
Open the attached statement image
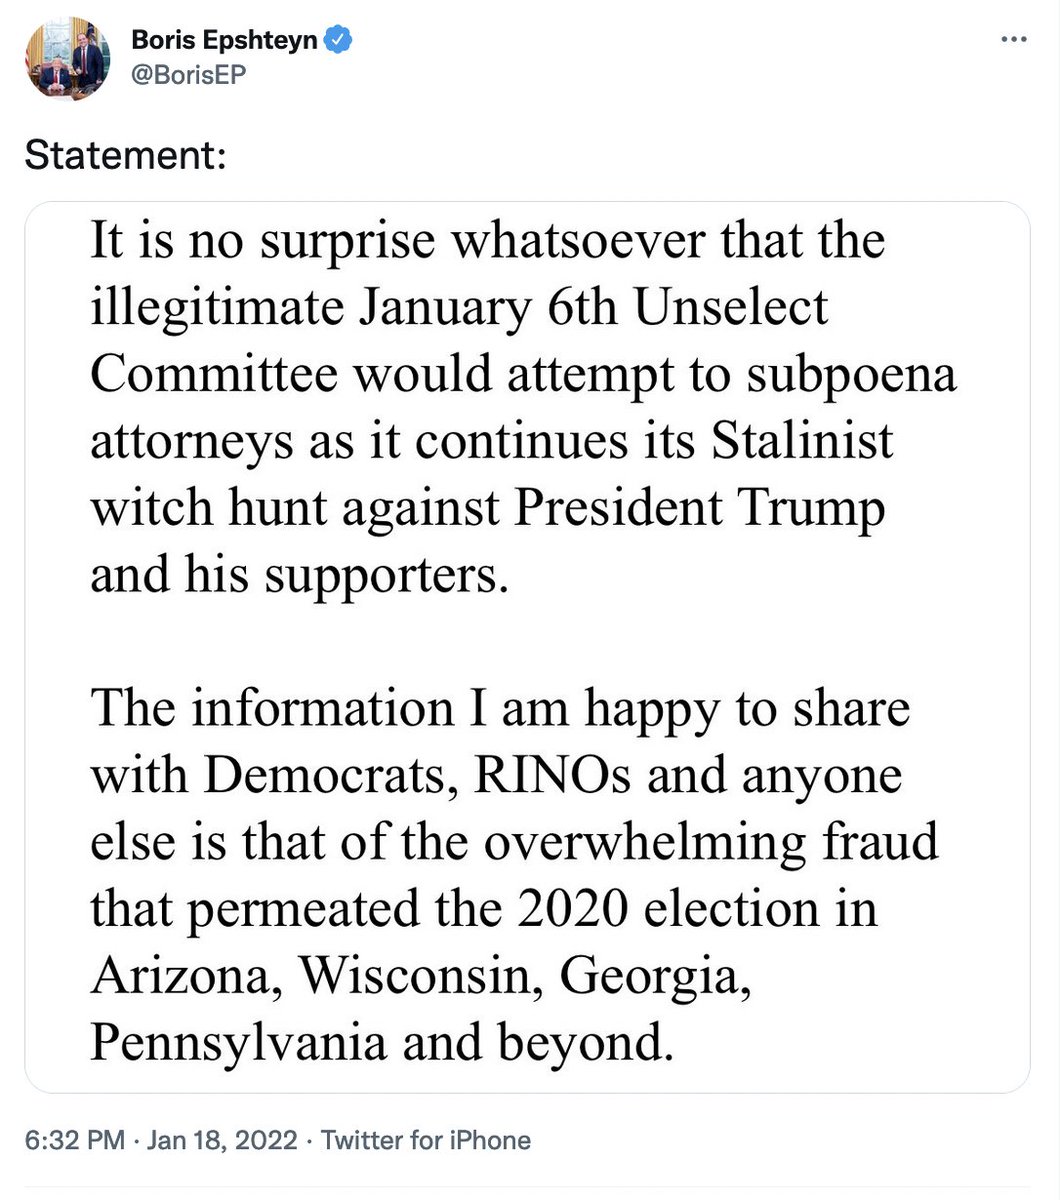pyautogui.click(x=527, y=647)
